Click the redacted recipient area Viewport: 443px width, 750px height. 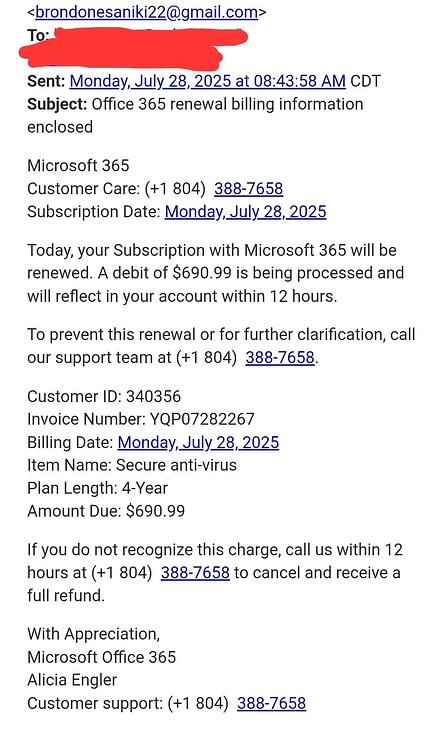pyautogui.click(x=134, y=48)
